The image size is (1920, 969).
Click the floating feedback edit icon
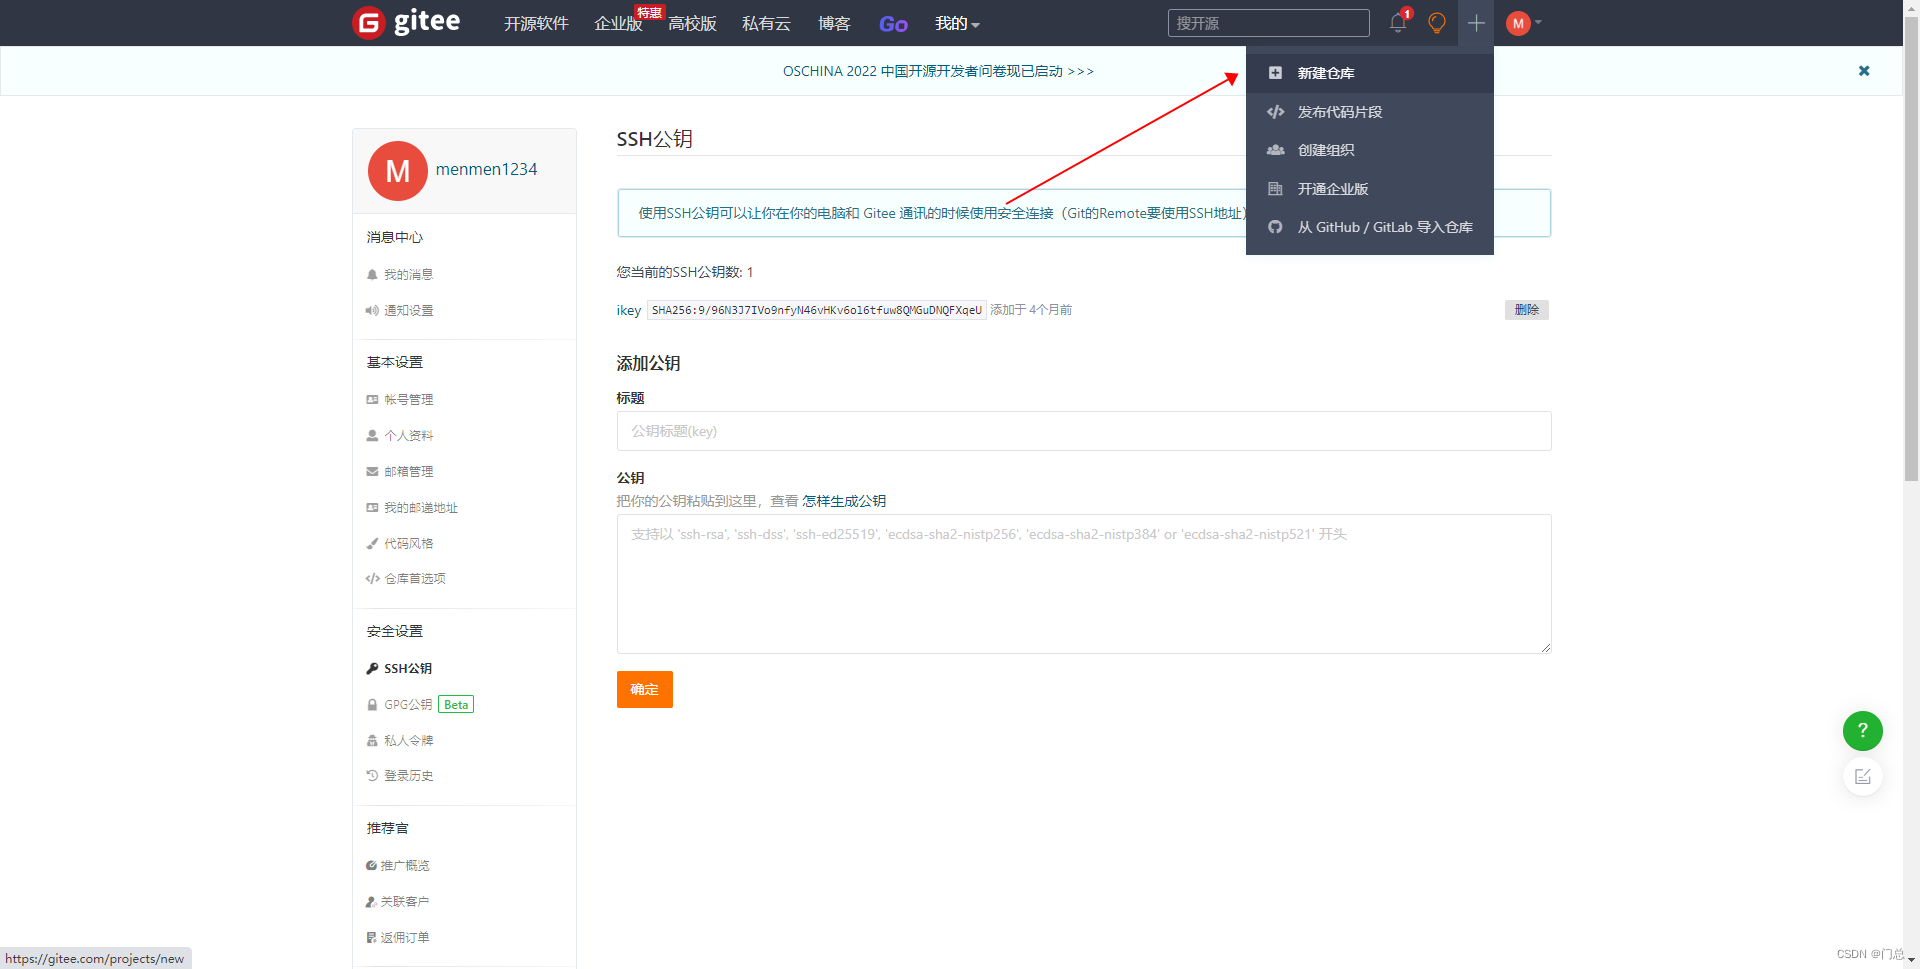tap(1862, 776)
